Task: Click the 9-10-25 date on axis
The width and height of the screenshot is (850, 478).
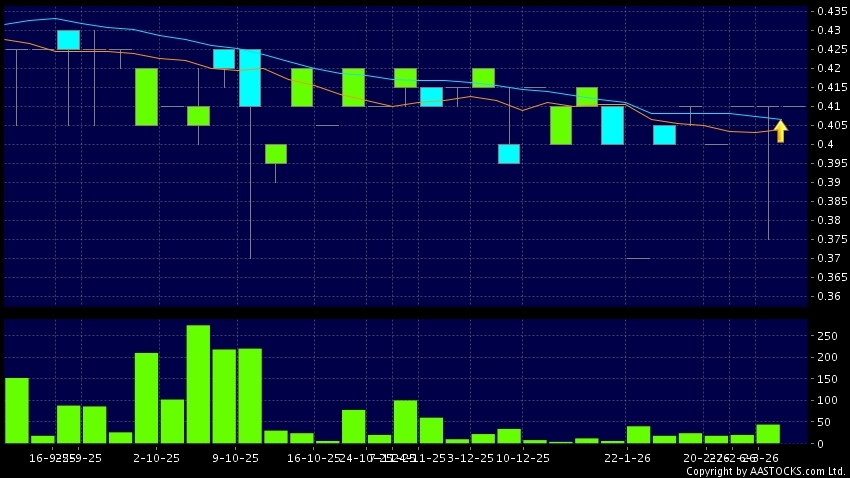Action: pyautogui.click(x=234, y=457)
